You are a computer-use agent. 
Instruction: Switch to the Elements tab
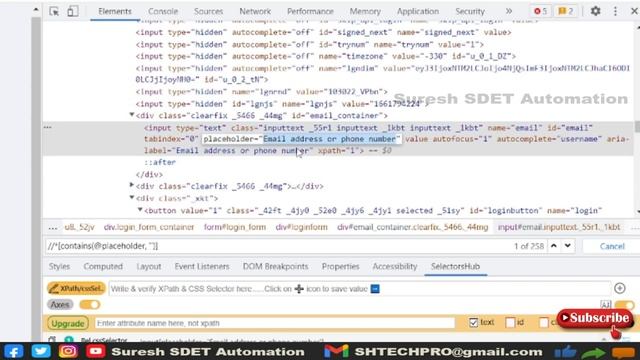(x=115, y=11)
